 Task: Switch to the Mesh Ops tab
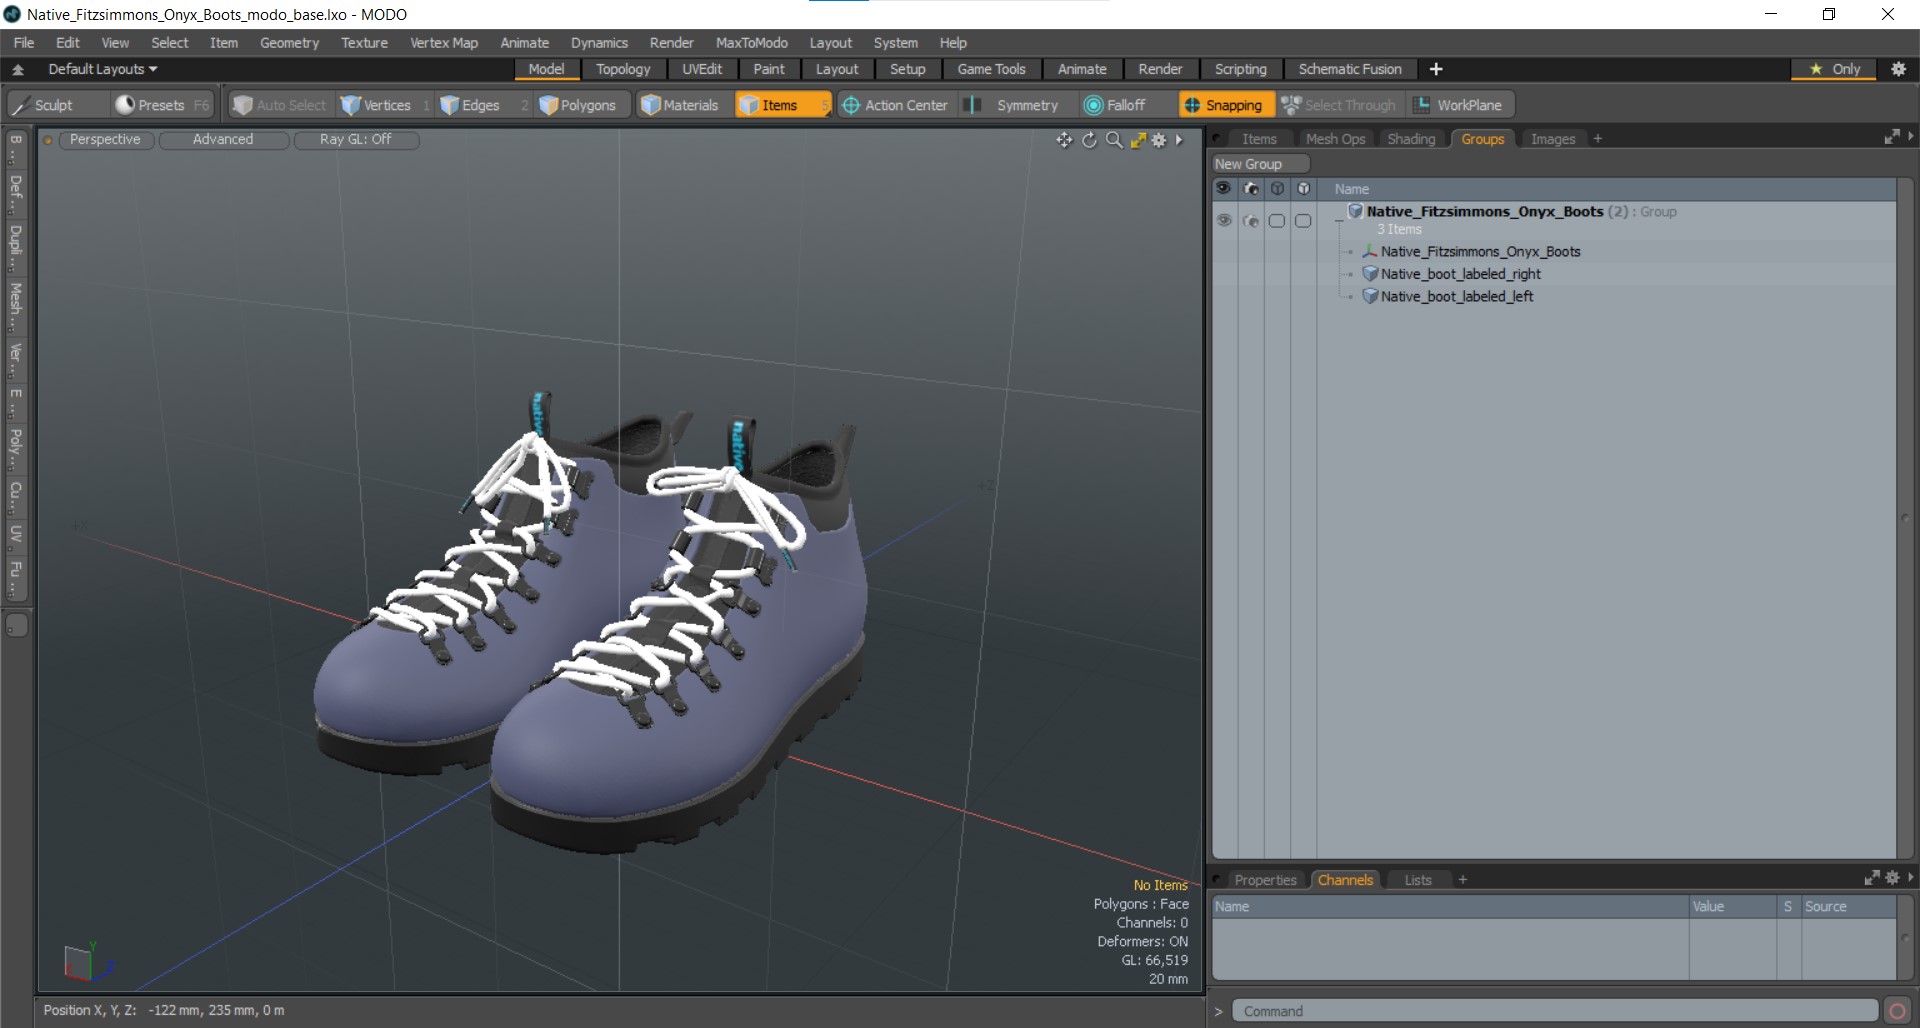1335,139
